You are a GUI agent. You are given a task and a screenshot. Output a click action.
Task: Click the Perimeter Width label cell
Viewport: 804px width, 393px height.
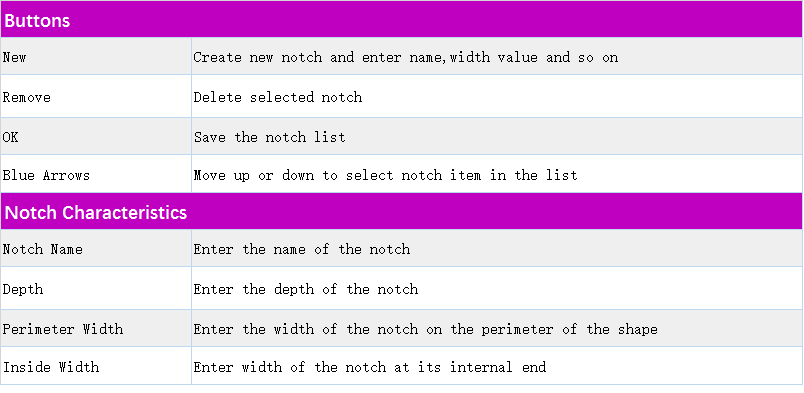(x=96, y=328)
